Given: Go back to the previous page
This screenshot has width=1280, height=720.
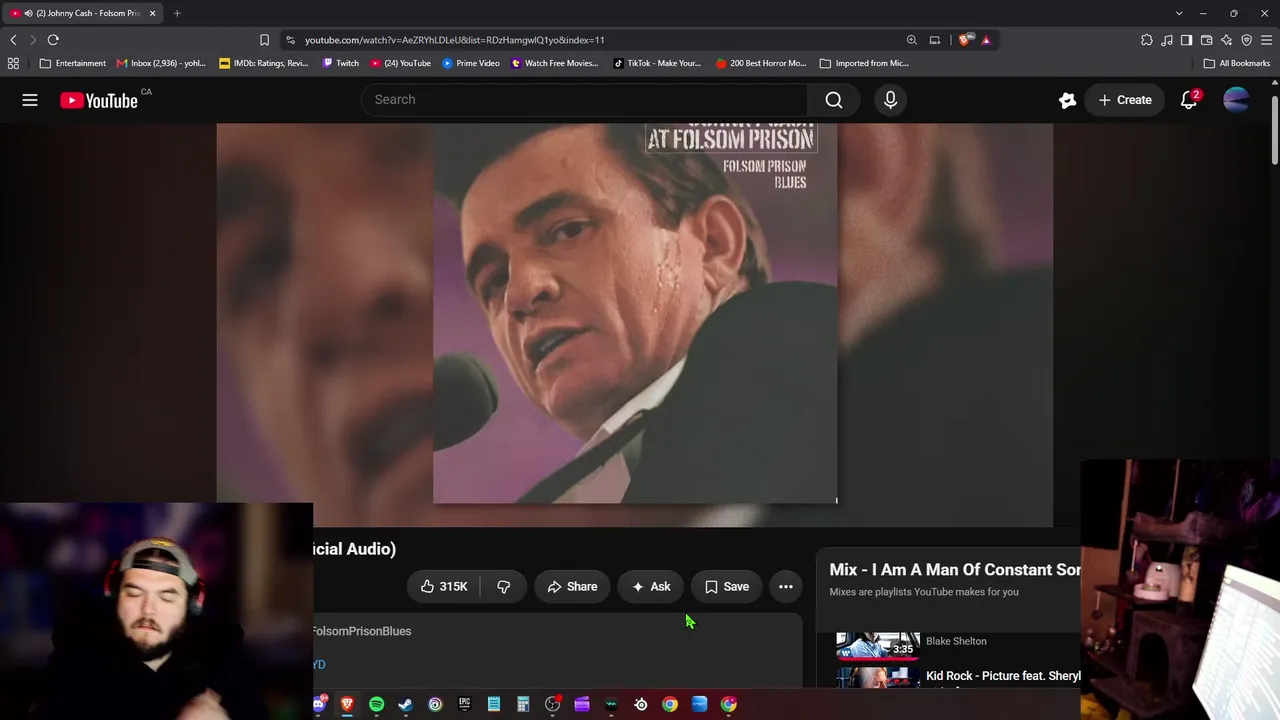Looking at the screenshot, I should (13, 40).
